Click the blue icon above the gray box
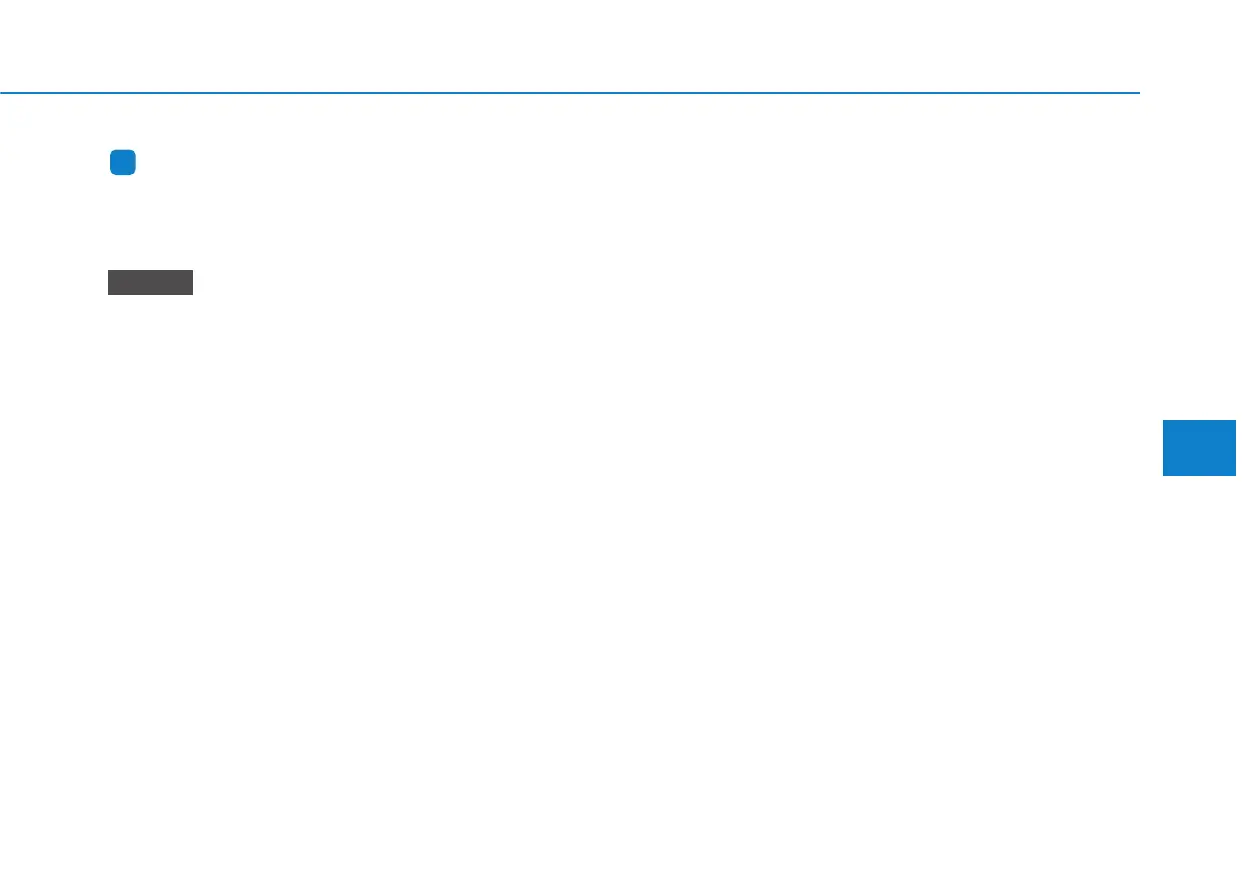This screenshot has height=896, width=1248. coord(123,164)
